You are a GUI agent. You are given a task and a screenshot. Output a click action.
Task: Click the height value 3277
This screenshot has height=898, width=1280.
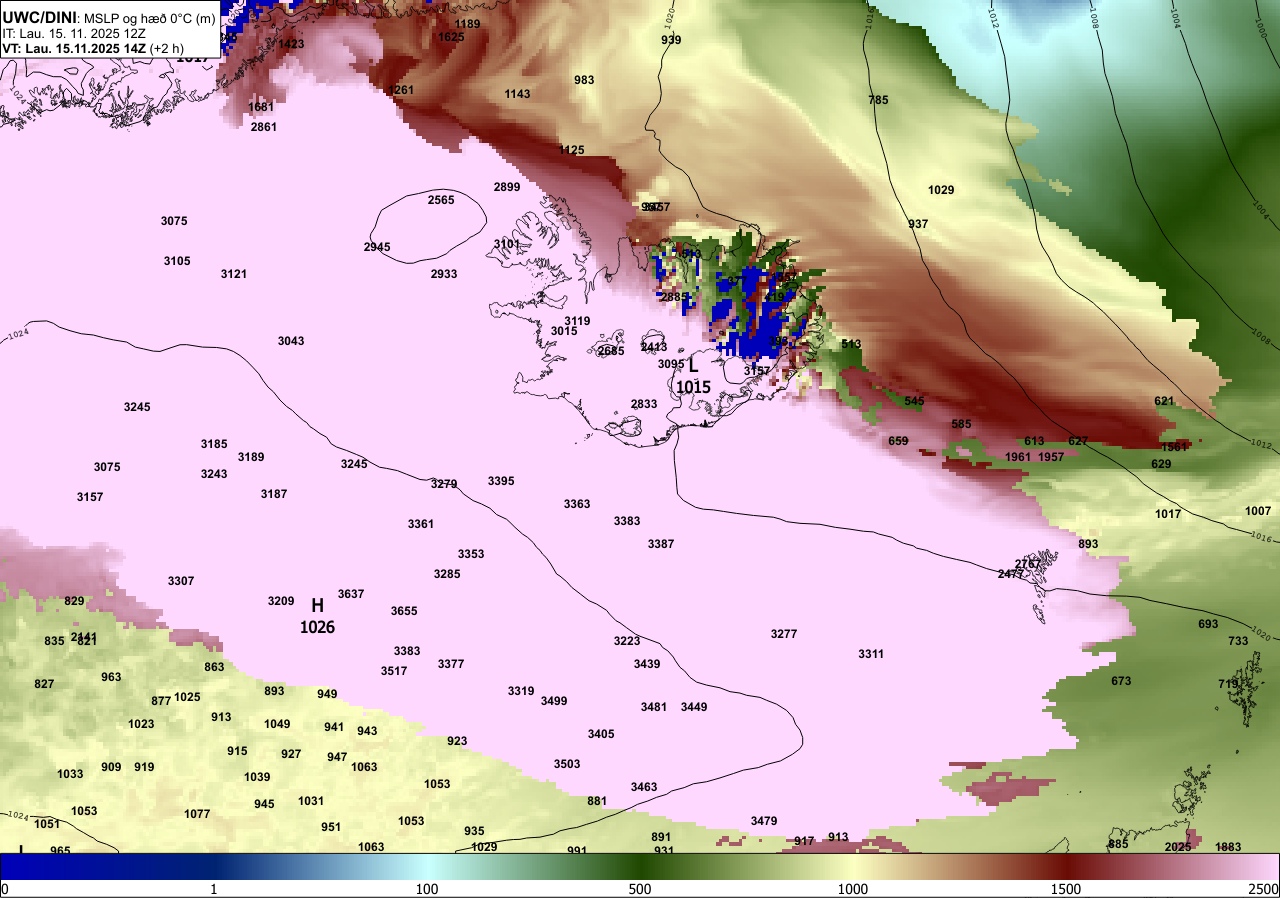click(784, 634)
